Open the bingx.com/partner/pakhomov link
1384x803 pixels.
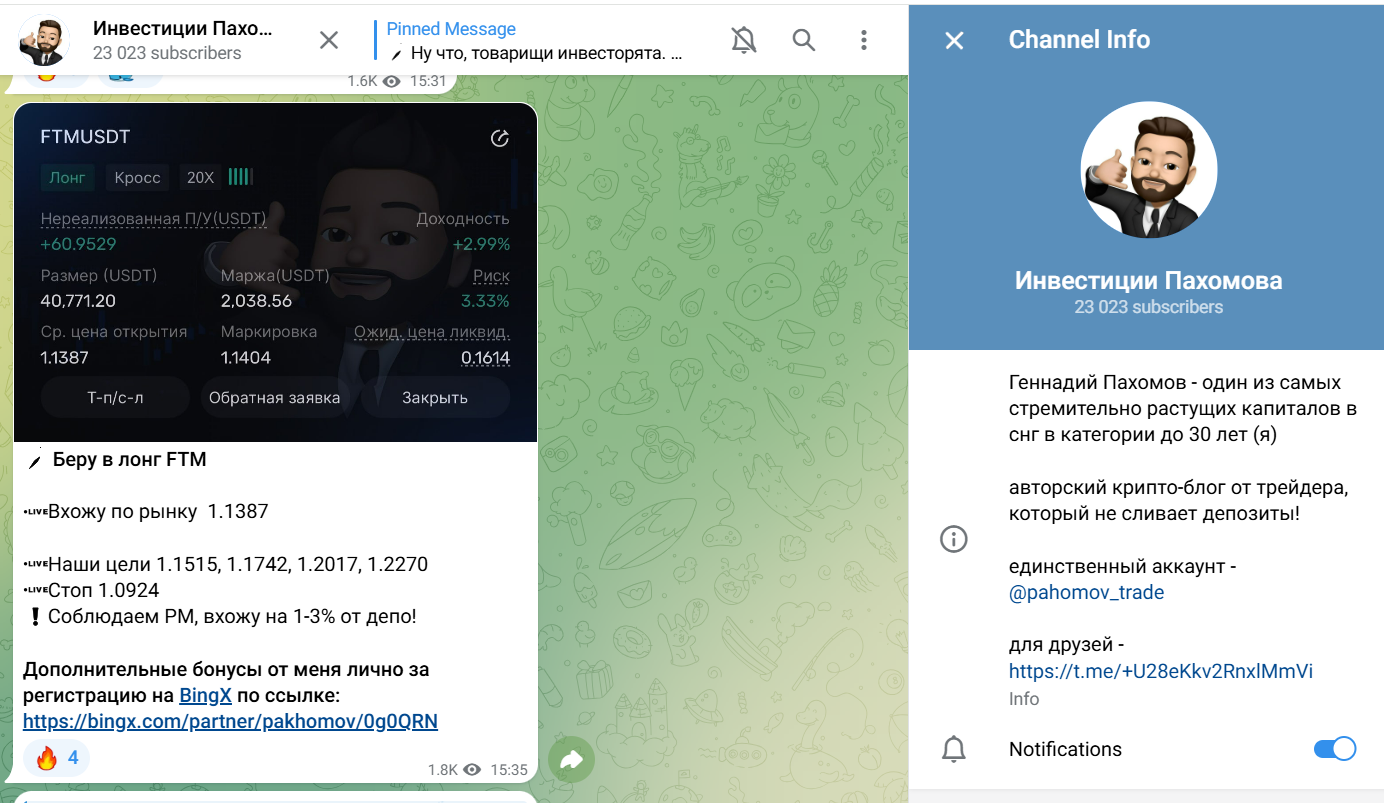[x=230, y=721]
